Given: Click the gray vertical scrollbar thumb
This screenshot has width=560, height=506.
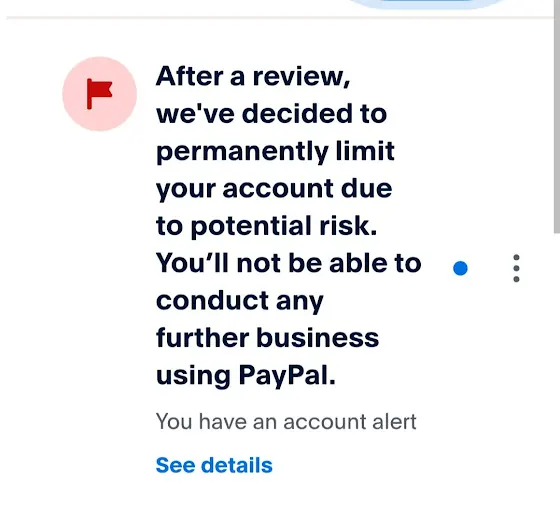Looking at the screenshot, I should (x=556, y=116).
